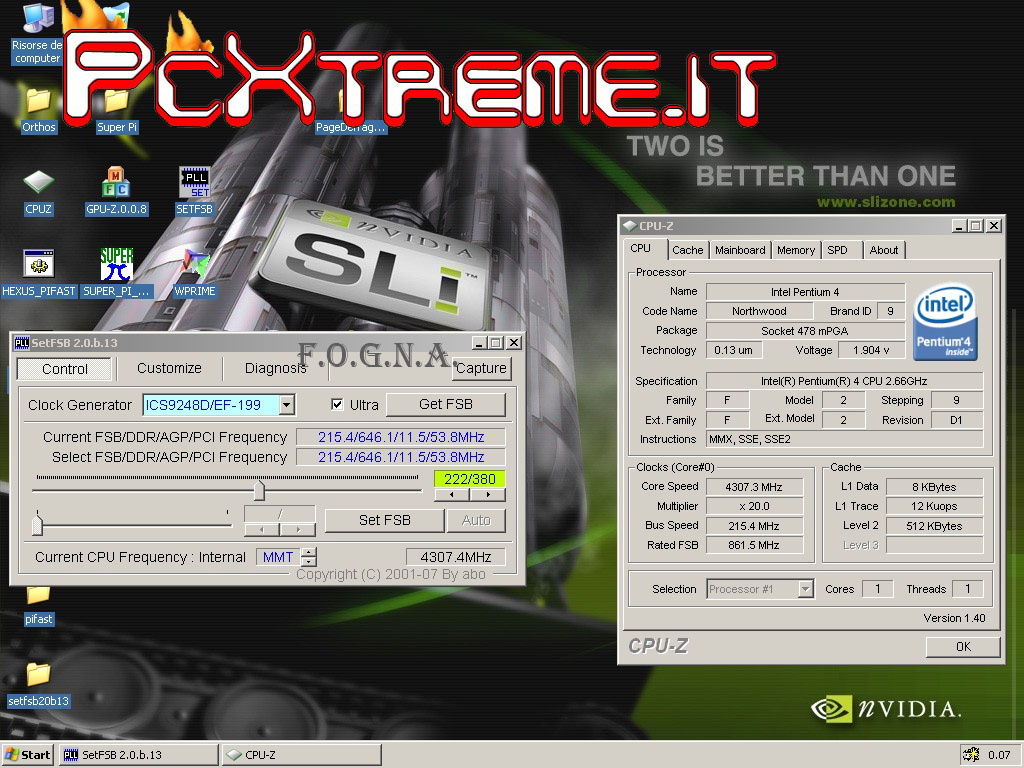The image size is (1024, 768).
Task: Open the Mainboard tab in CPU-Z
Action: (x=740, y=250)
